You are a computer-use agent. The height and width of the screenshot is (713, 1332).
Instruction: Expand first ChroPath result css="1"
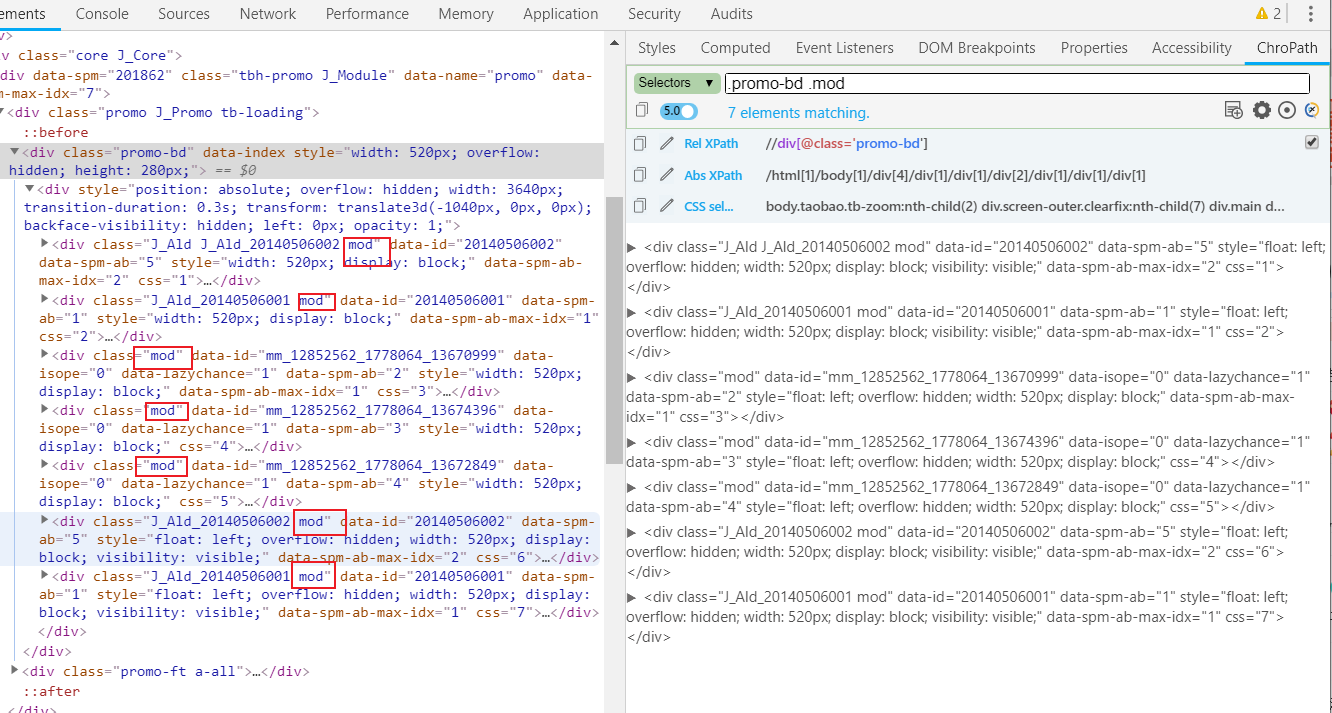pos(631,247)
